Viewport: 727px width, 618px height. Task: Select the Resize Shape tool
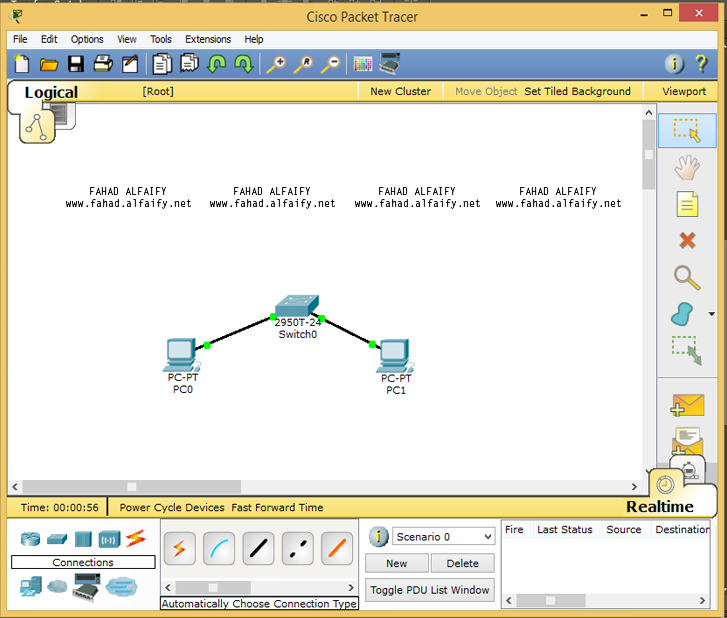[687, 350]
